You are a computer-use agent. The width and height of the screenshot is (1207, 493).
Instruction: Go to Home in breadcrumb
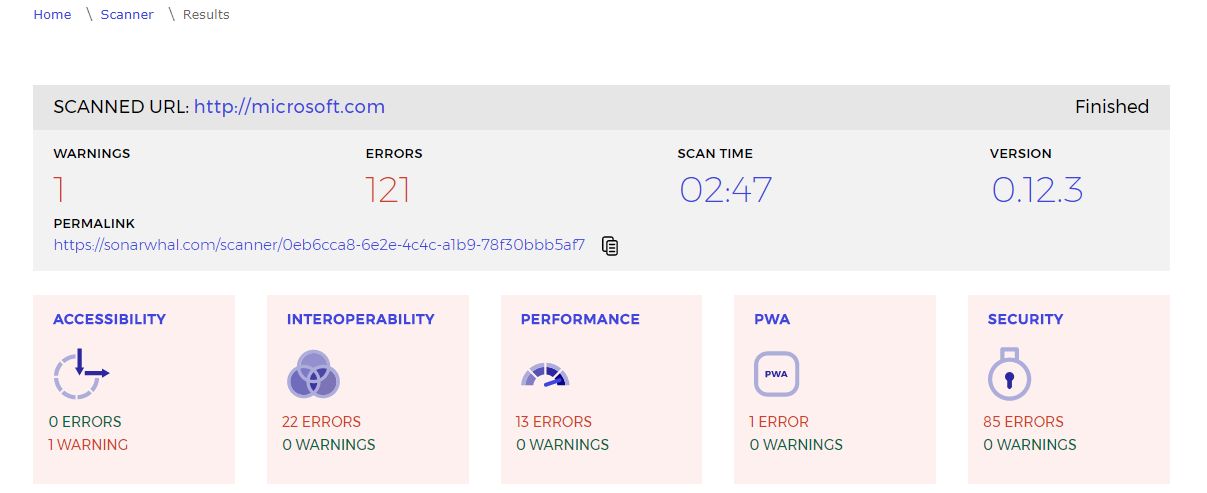pyautogui.click(x=52, y=15)
